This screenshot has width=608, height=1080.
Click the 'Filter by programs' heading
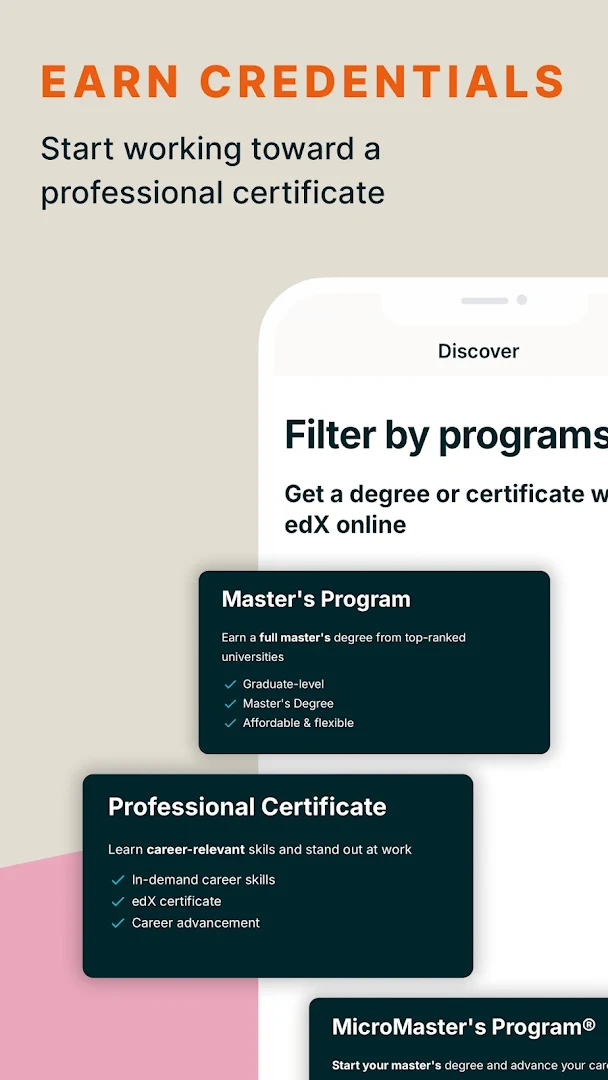pyautogui.click(x=446, y=435)
